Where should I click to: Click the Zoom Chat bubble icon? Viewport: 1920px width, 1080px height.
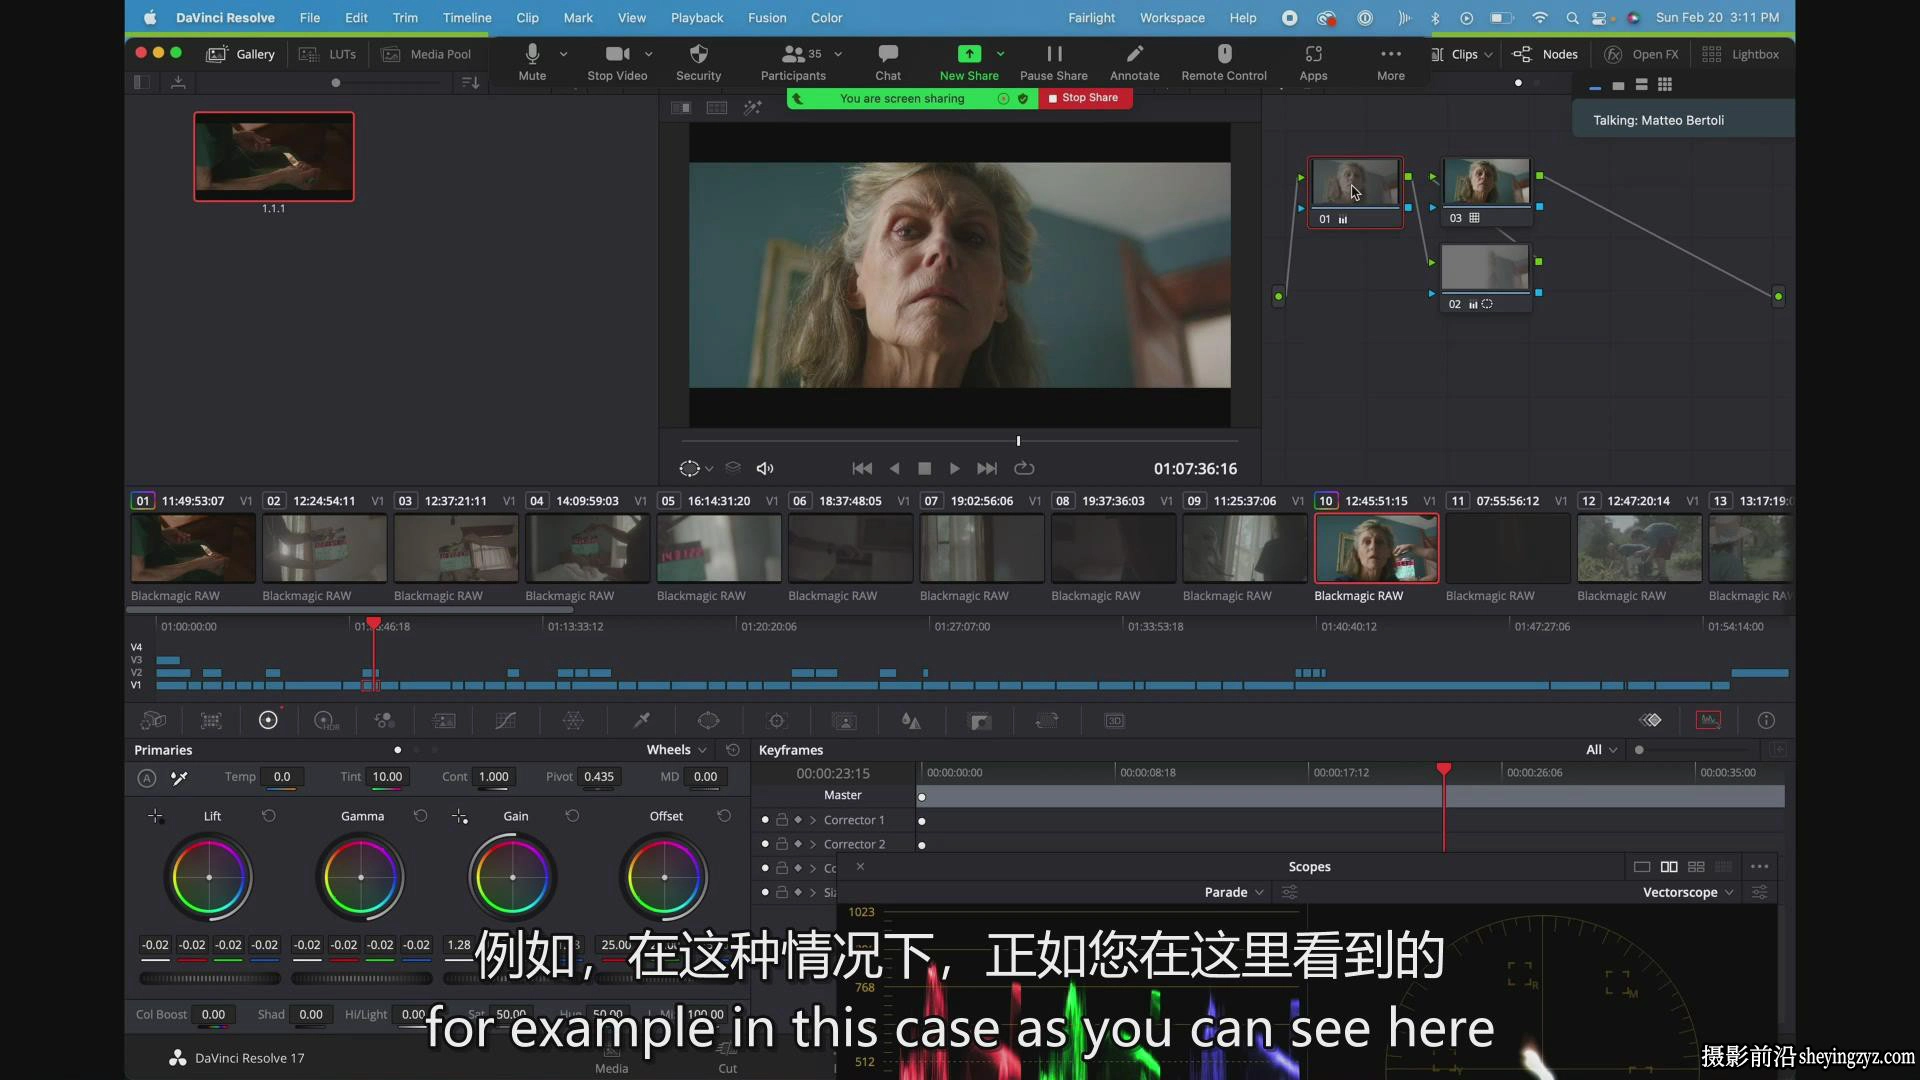pos(888,54)
